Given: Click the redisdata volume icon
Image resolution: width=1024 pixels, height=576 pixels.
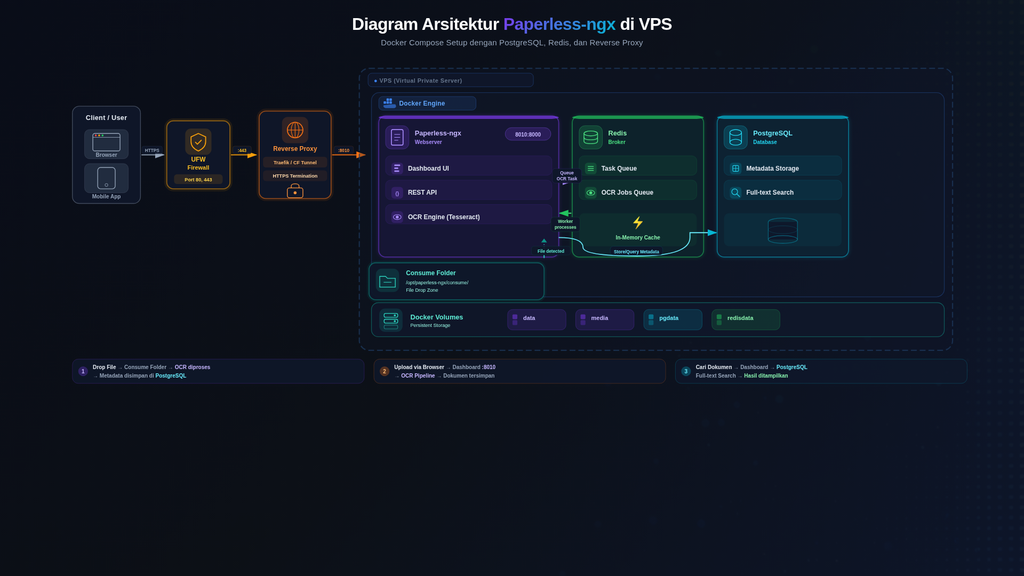Looking at the screenshot, I should (x=719, y=319).
